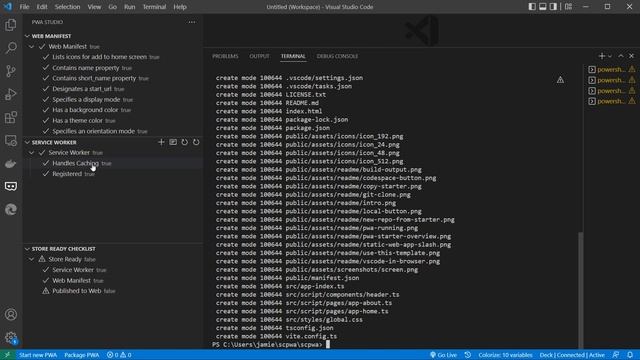Click Go Live in status bar
Image resolution: width=640 pixels, height=360 pixels.
pyautogui.click(x=443, y=355)
